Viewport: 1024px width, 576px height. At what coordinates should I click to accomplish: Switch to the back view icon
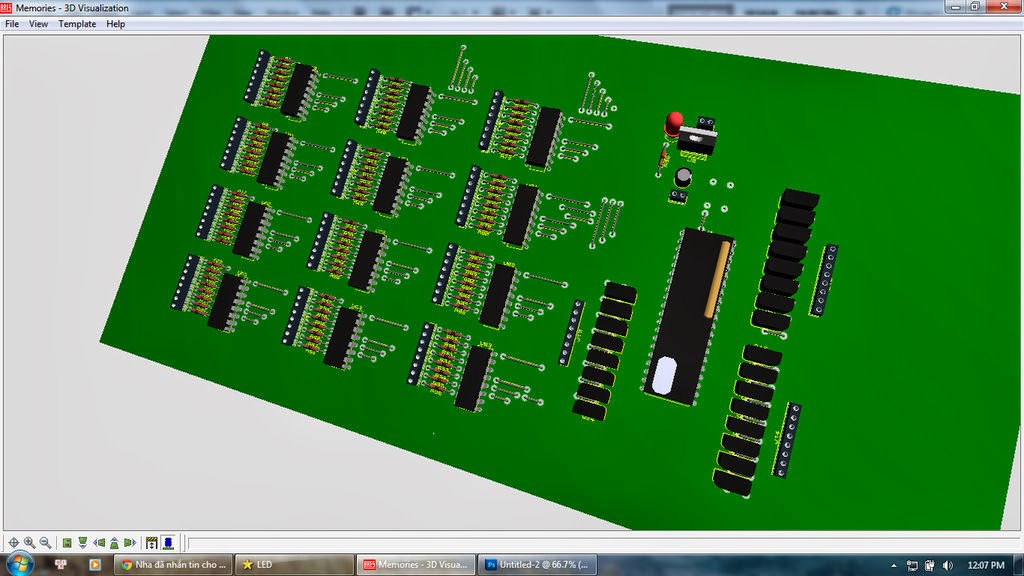point(114,543)
